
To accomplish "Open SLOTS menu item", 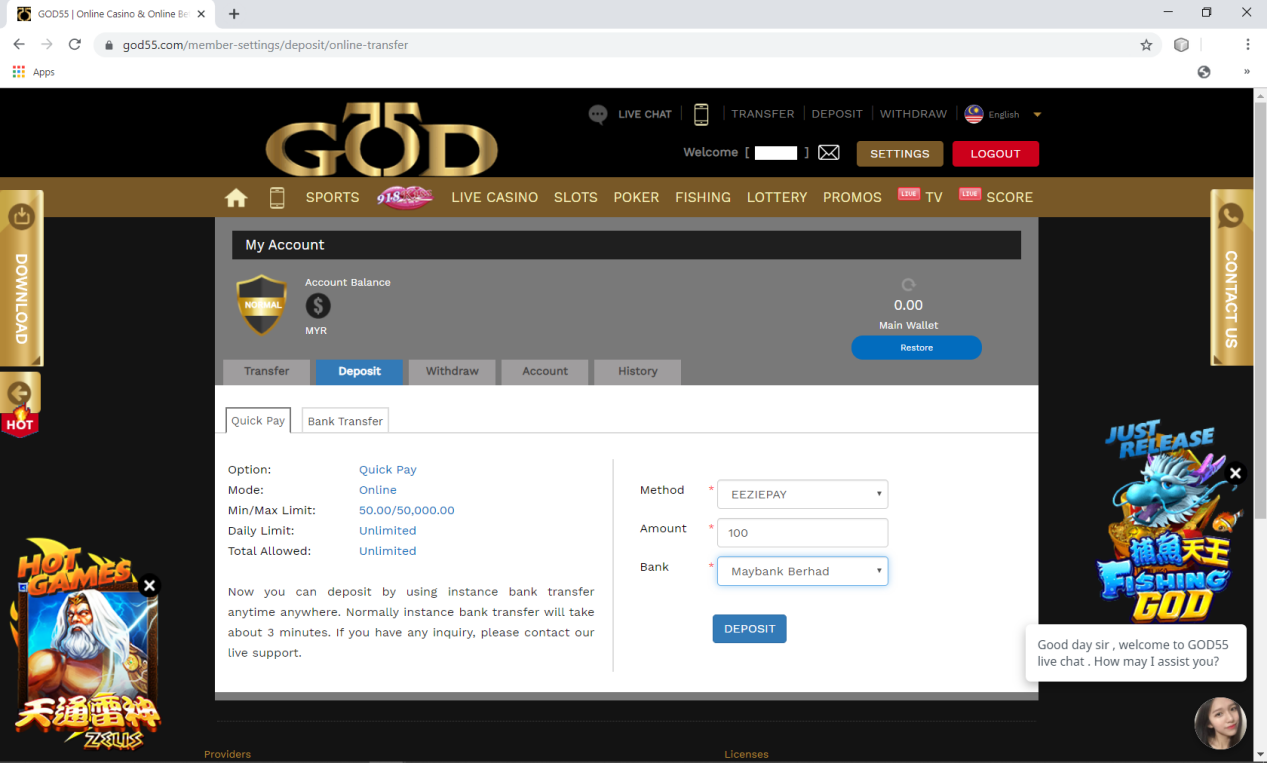I will click(576, 198).
